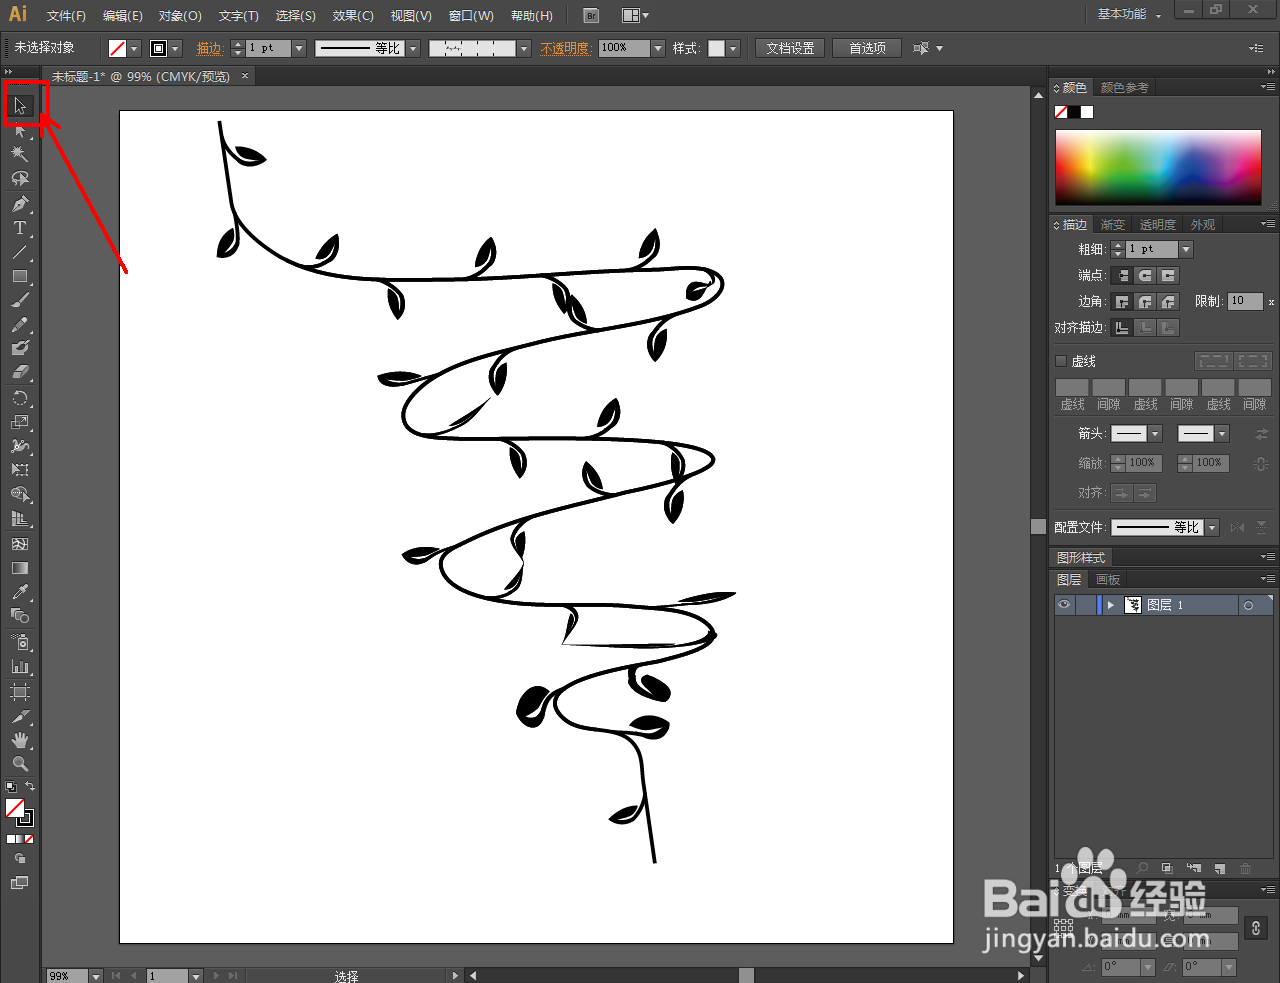This screenshot has width=1280, height=983.
Task: Switch to the 颜色参考 tab
Action: pos(1125,88)
